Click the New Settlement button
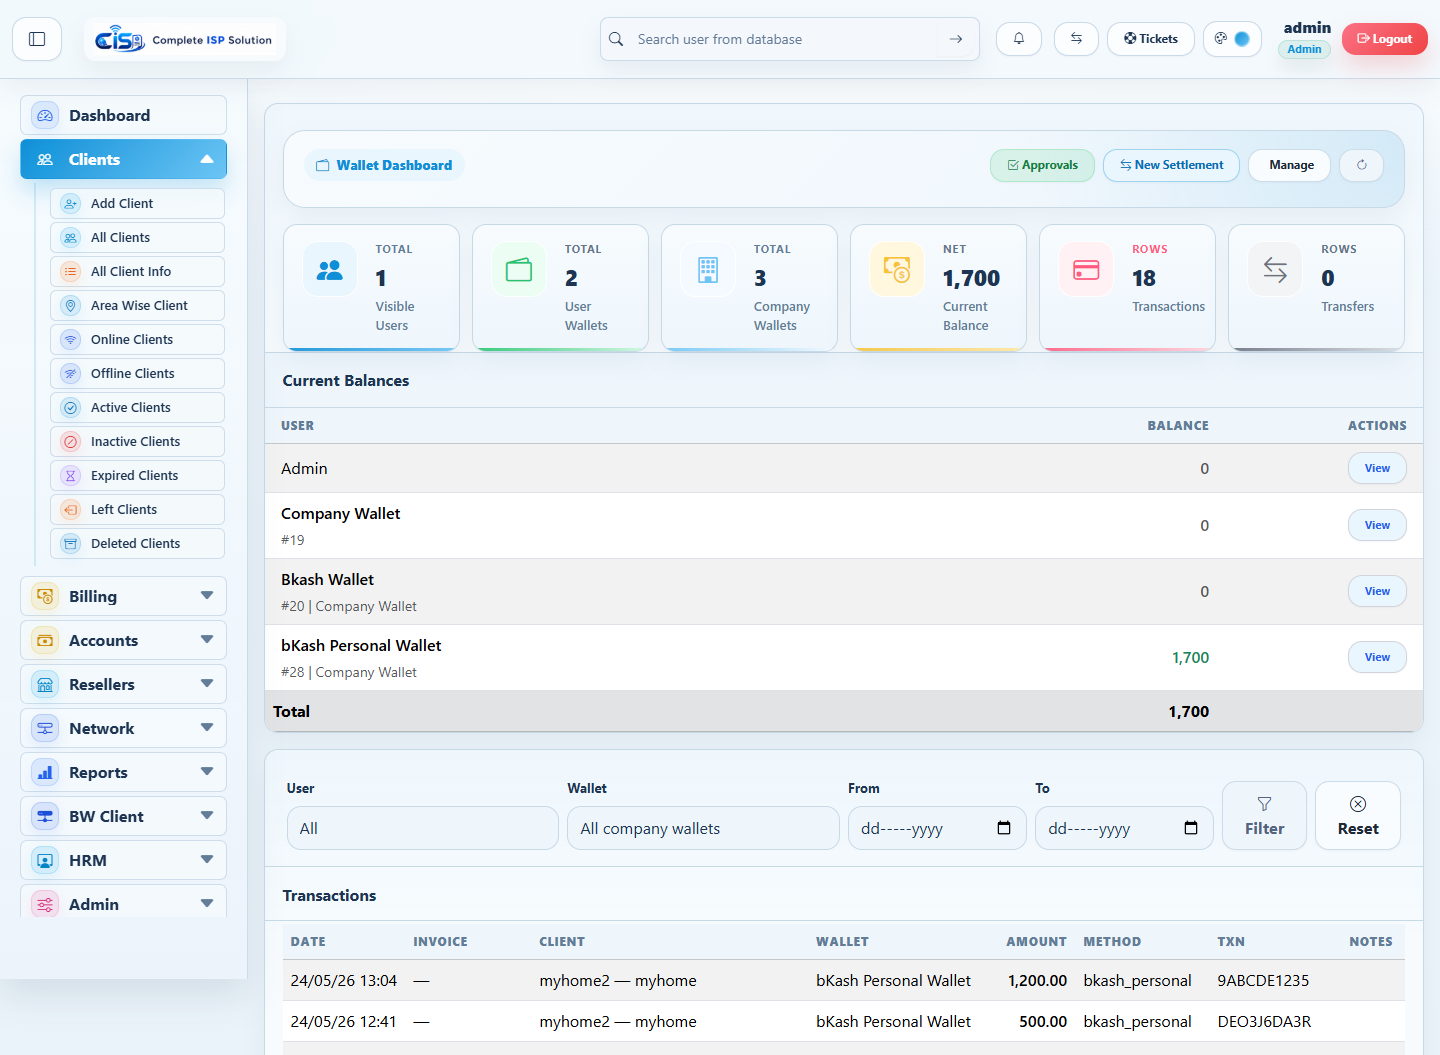The image size is (1440, 1055). 1171,165
